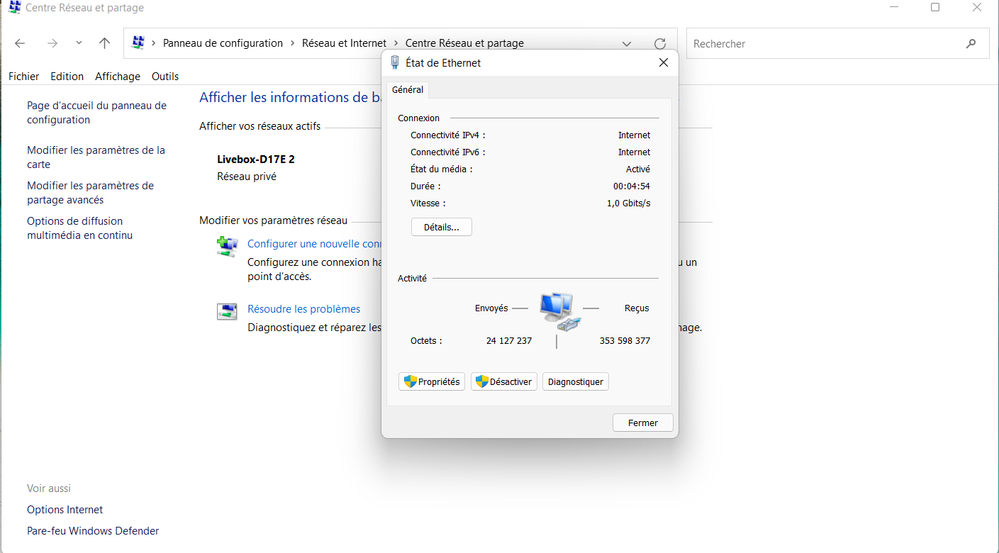Click in the Rechercher search field
This screenshot has width=999, height=553.
coord(820,44)
